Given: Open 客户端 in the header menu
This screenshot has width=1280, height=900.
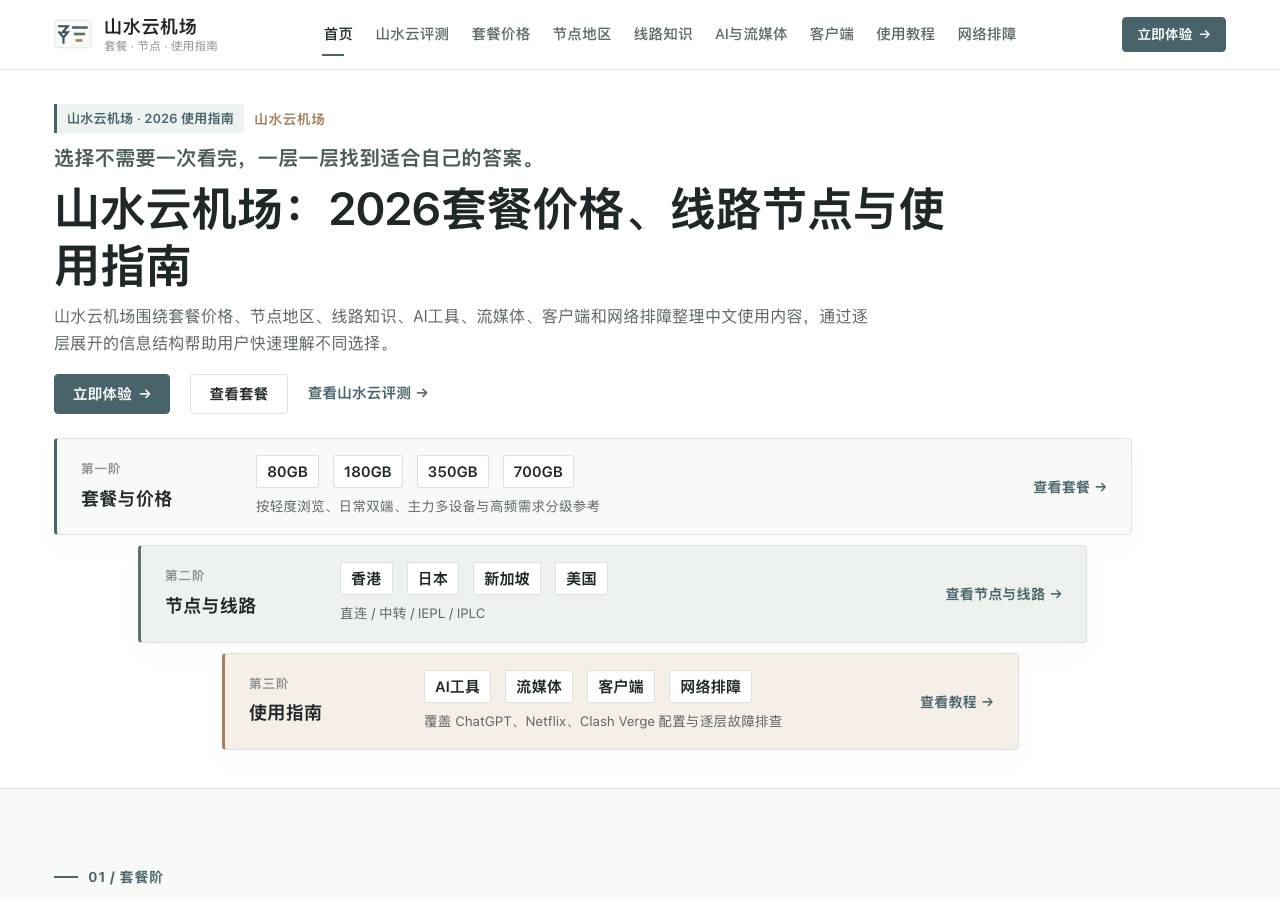Looking at the screenshot, I should pyautogui.click(x=832, y=34).
